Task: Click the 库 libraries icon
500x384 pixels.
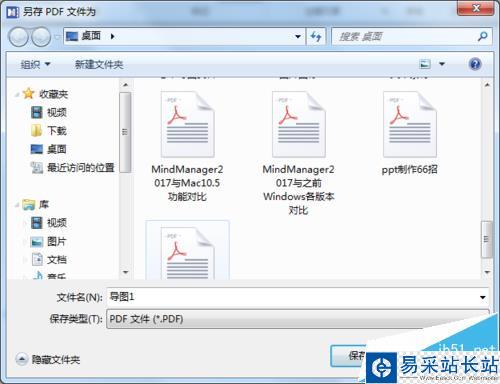Action: pos(29,204)
